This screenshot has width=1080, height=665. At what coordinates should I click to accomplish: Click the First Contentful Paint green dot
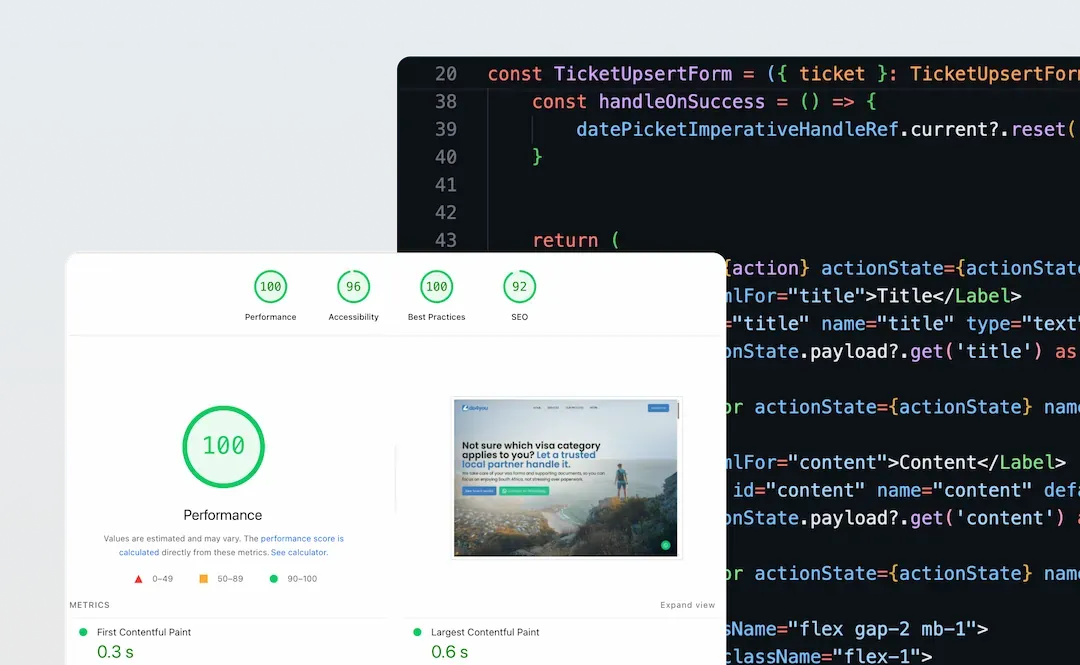(x=83, y=632)
